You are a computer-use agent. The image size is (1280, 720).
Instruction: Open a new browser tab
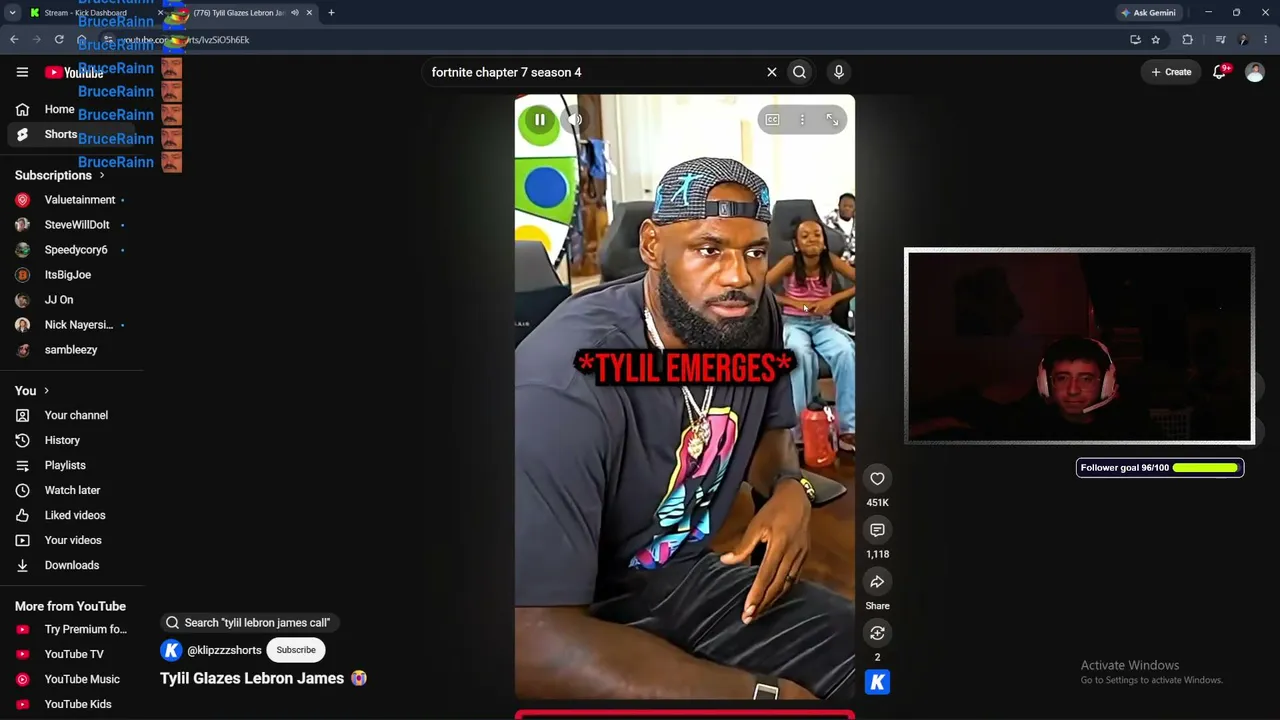click(x=331, y=13)
